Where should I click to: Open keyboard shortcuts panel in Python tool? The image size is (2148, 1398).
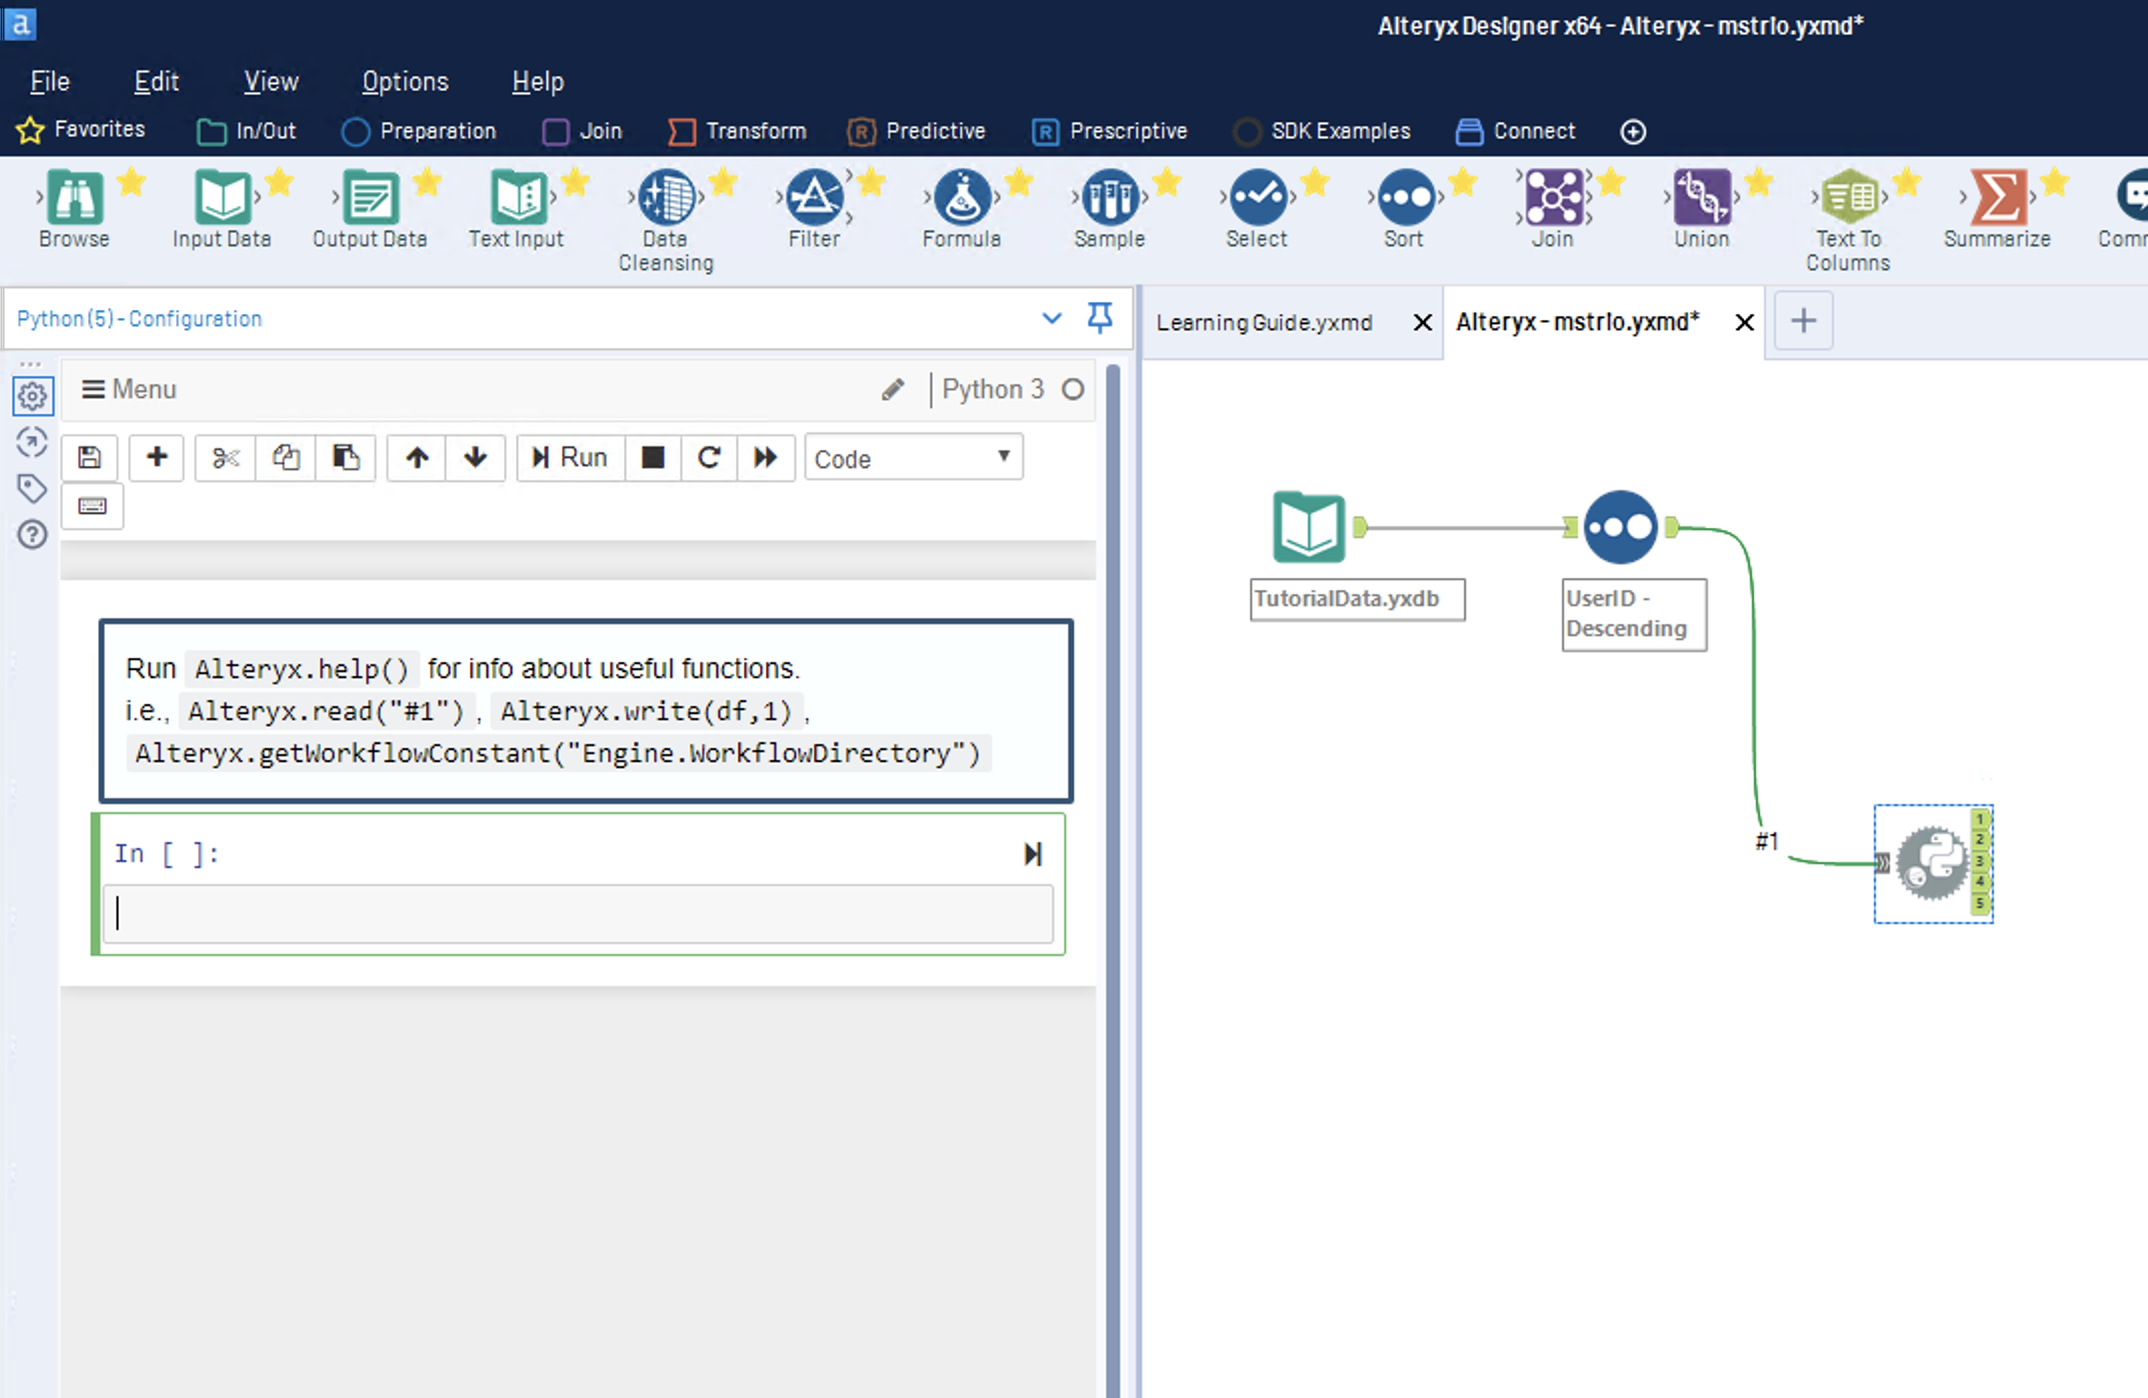click(x=92, y=506)
